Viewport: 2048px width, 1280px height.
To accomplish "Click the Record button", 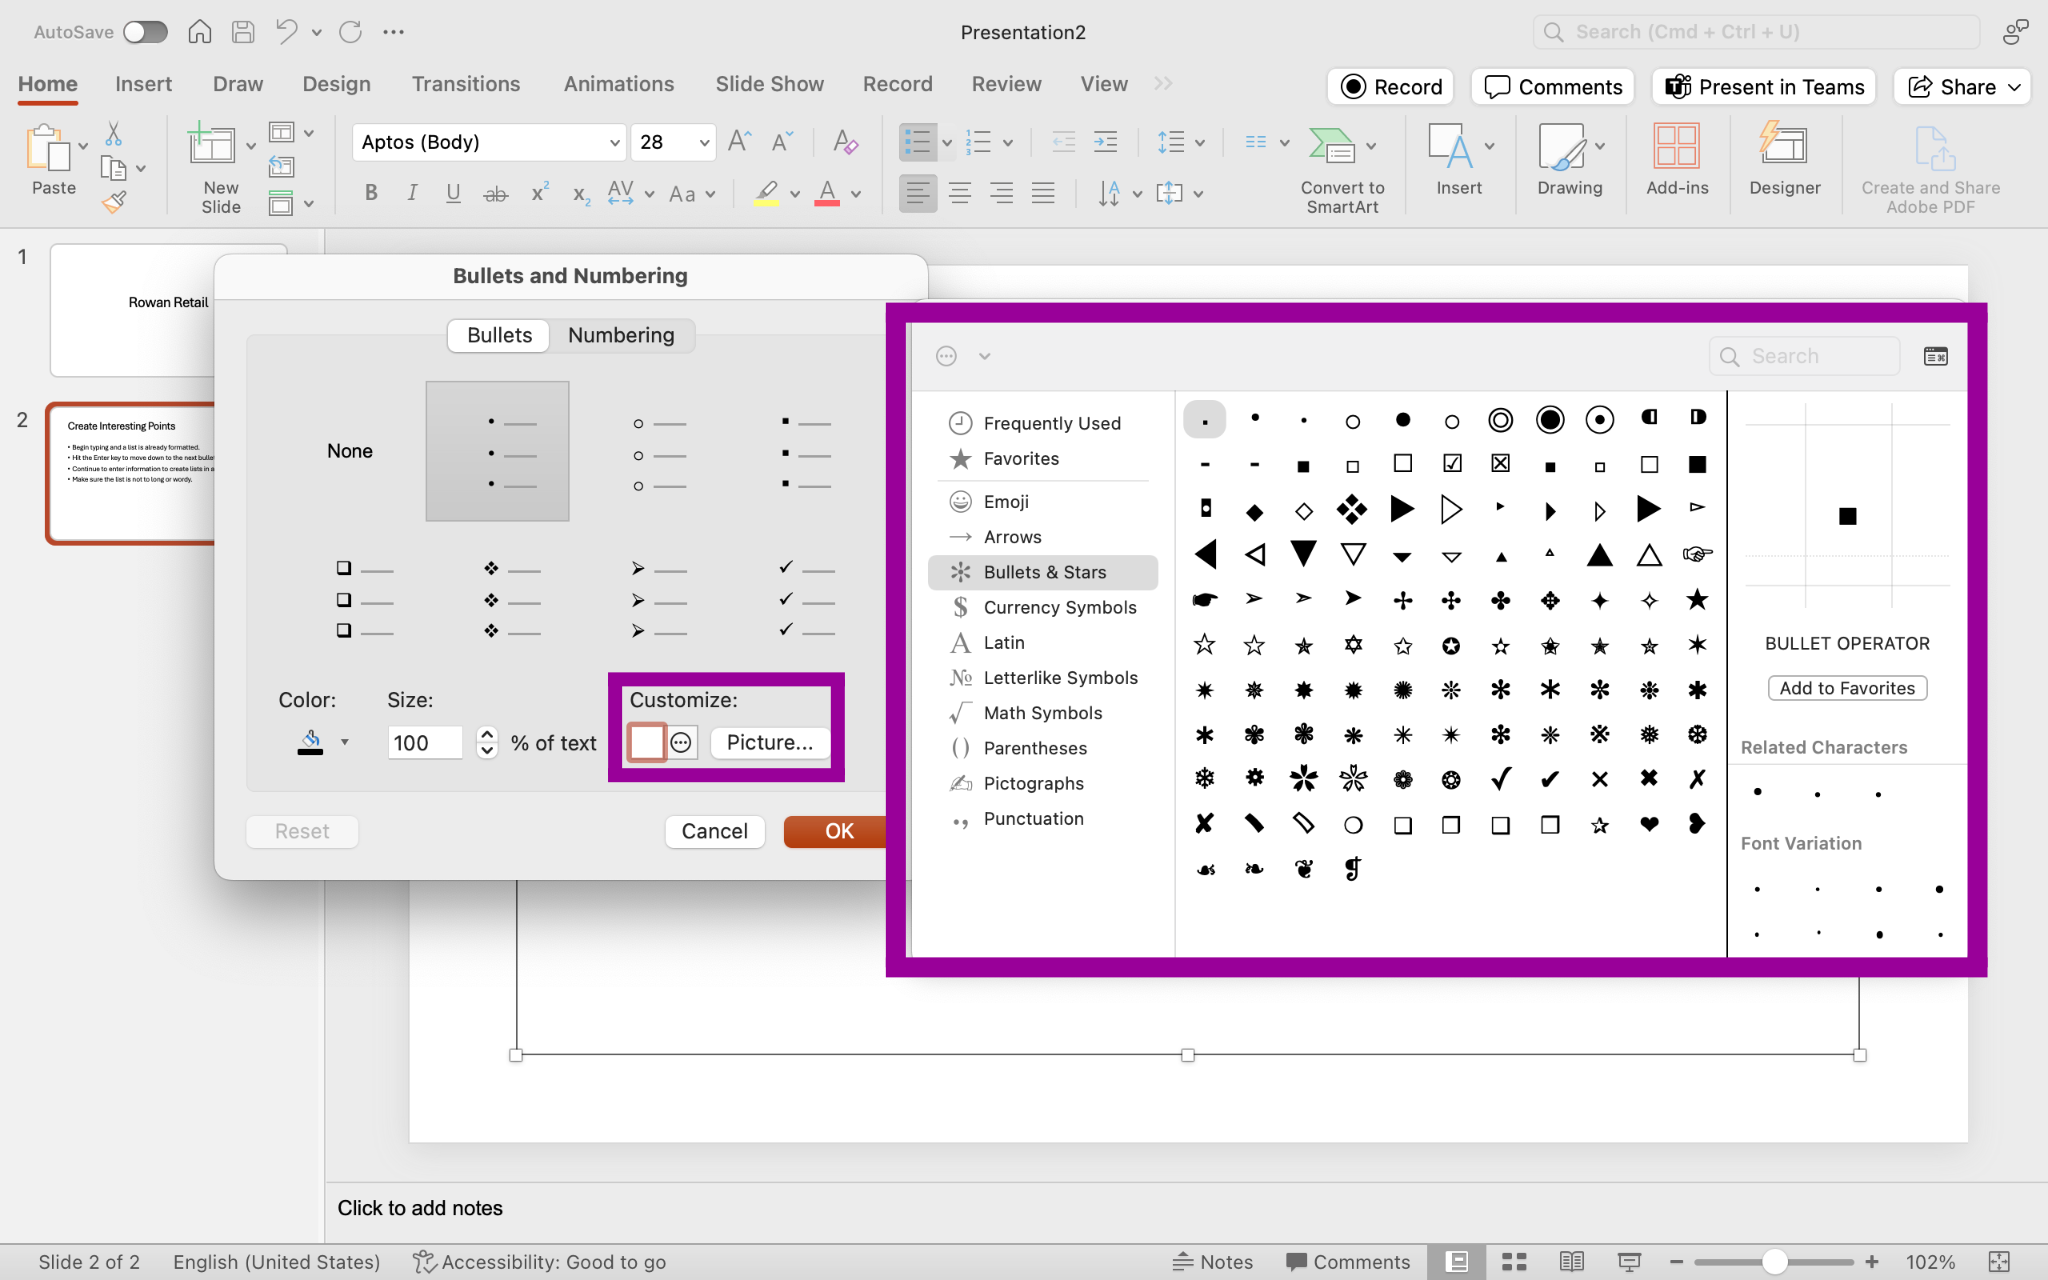I will tap(1391, 87).
